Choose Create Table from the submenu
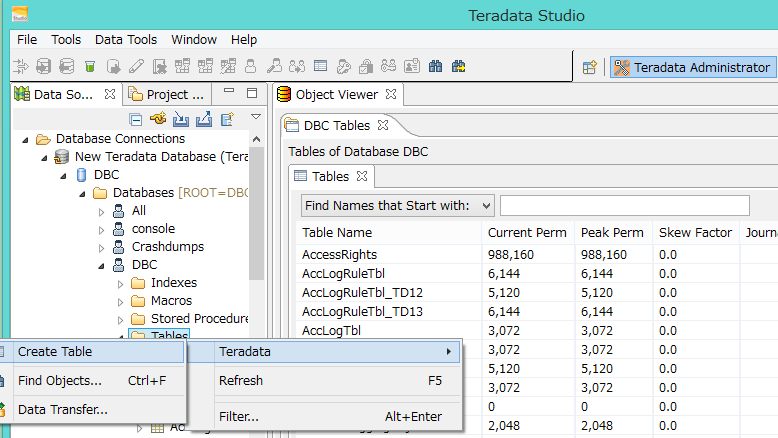This screenshot has height=438, width=778. click(92, 352)
